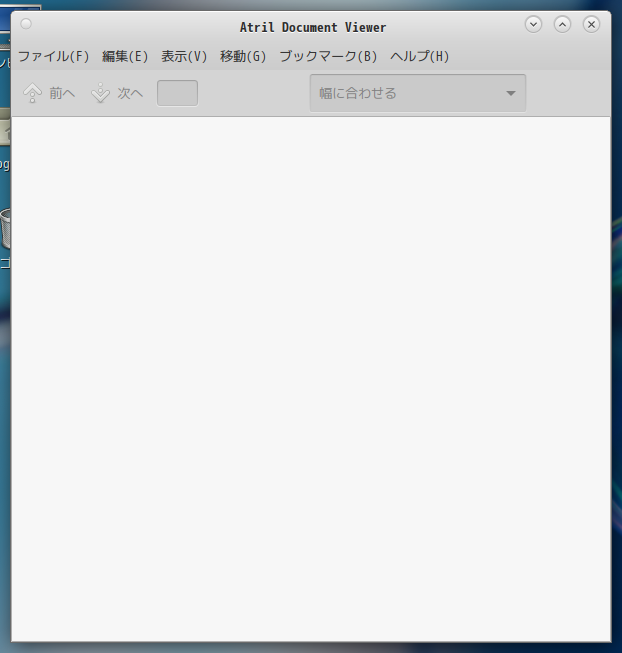Open the ブックマーク(B) menu
Viewport: 622px width, 653px height.
(328, 56)
